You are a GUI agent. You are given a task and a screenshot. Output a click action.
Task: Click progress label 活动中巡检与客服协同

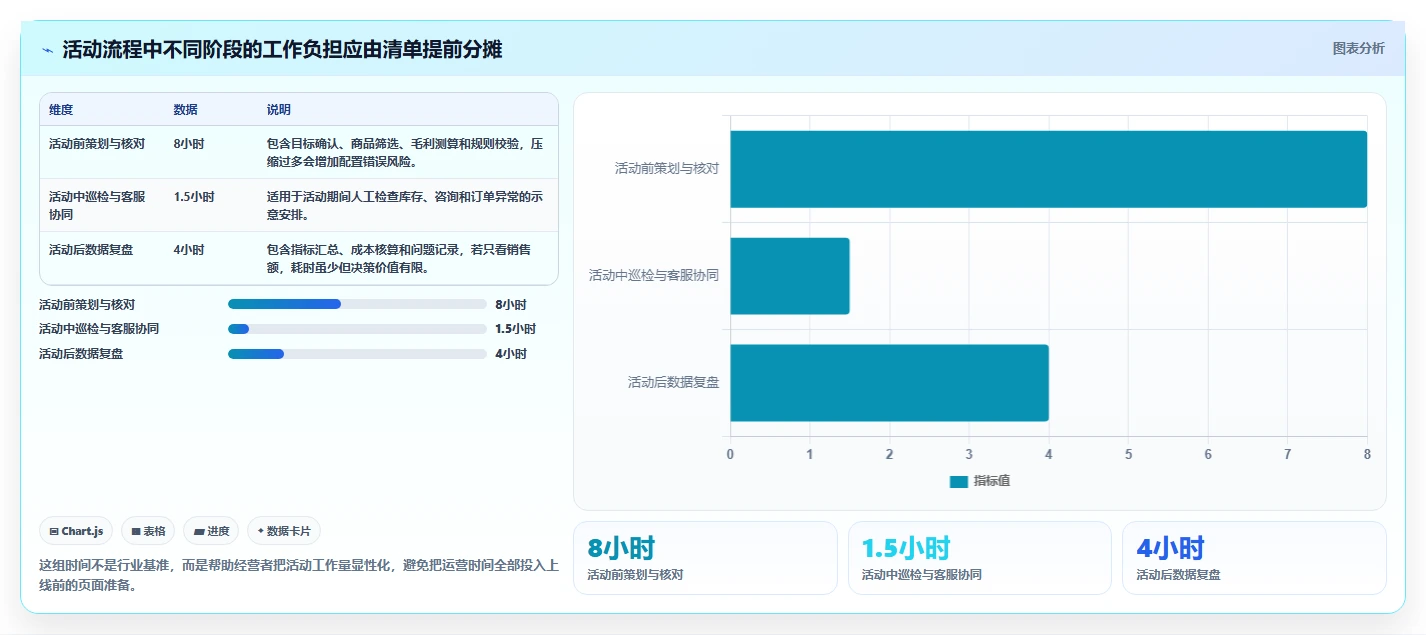[99, 329]
